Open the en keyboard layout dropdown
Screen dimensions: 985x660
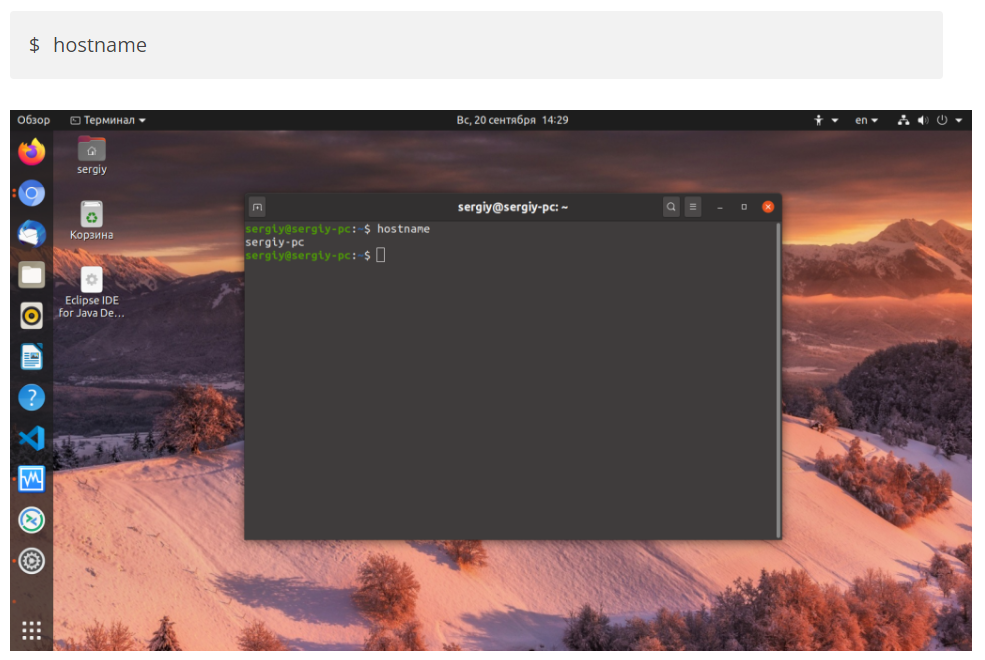pyautogui.click(x=866, y=120)
